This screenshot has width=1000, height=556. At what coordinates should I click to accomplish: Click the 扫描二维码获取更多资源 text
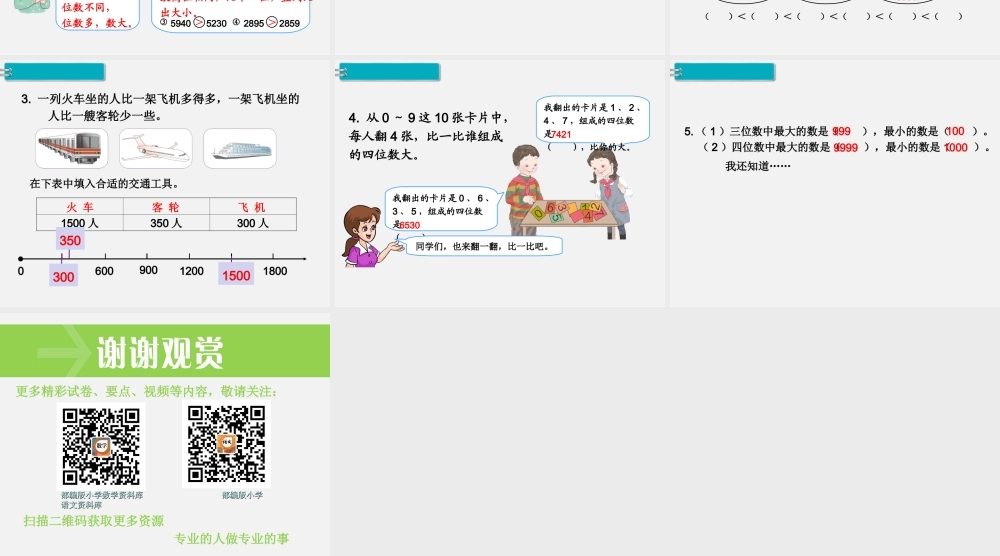point(94,521)
